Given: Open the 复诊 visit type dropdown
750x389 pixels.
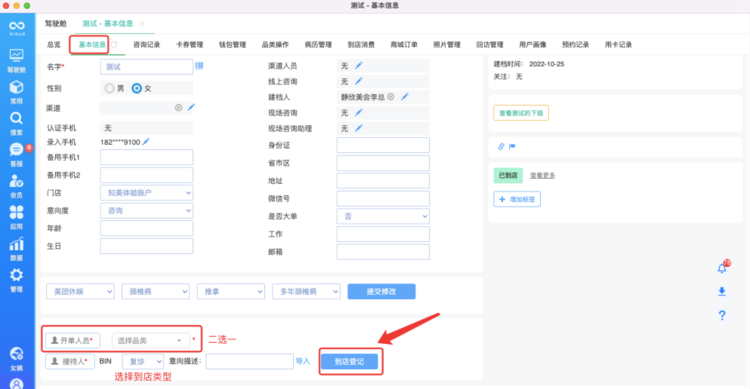Looking at the screenshot, I should [143, 361].
